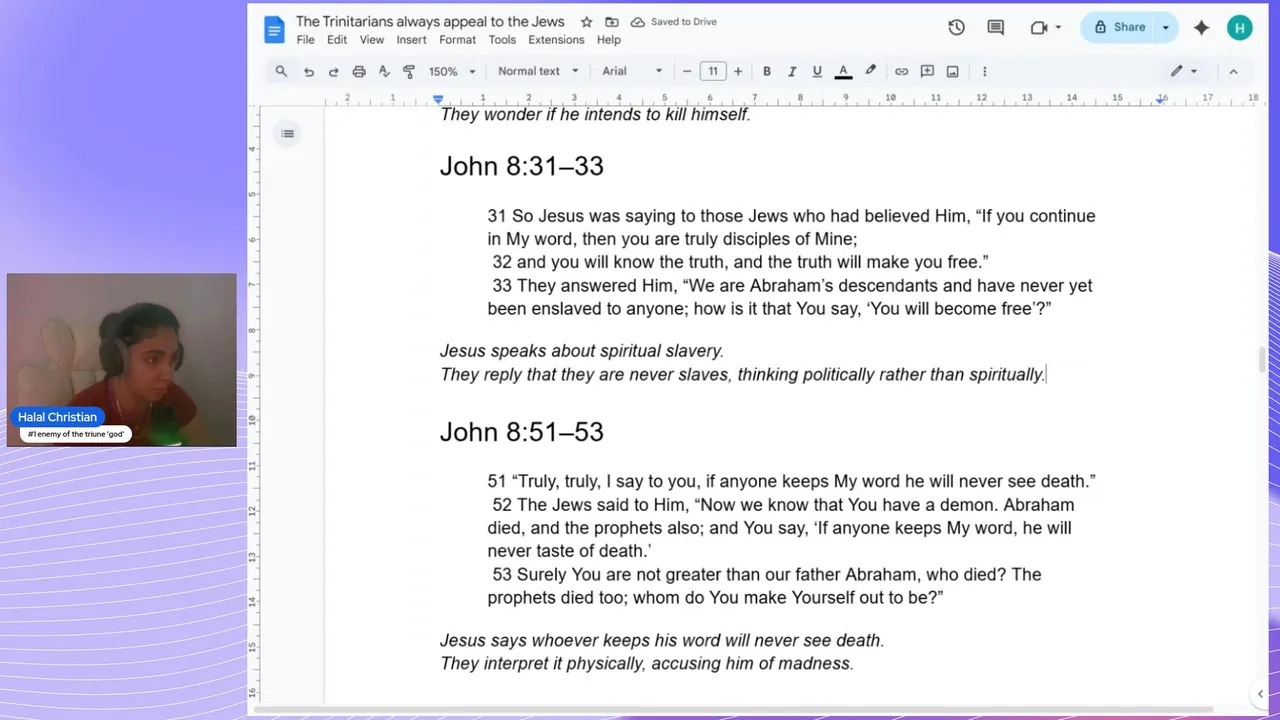Open the Edit menu

[x=337, y=40]
